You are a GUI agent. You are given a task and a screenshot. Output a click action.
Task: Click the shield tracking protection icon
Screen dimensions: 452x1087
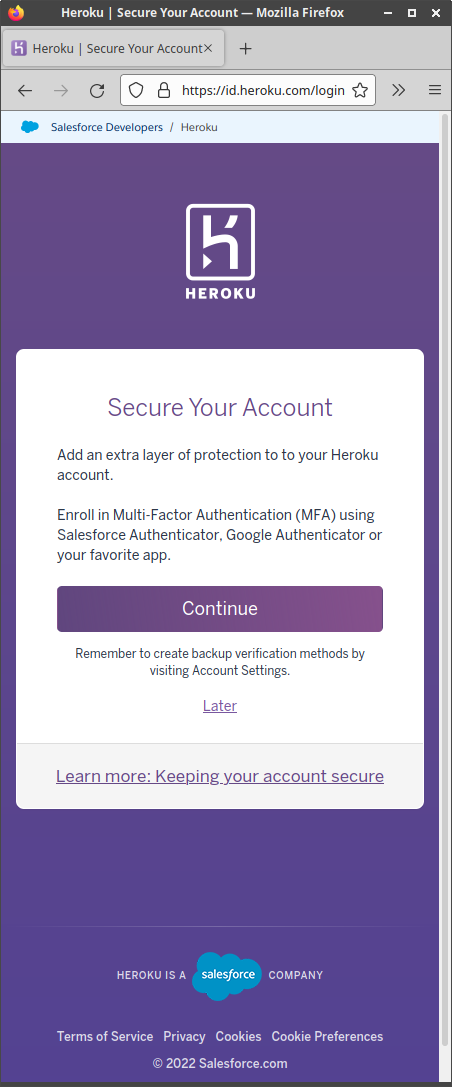click(137, 90)
